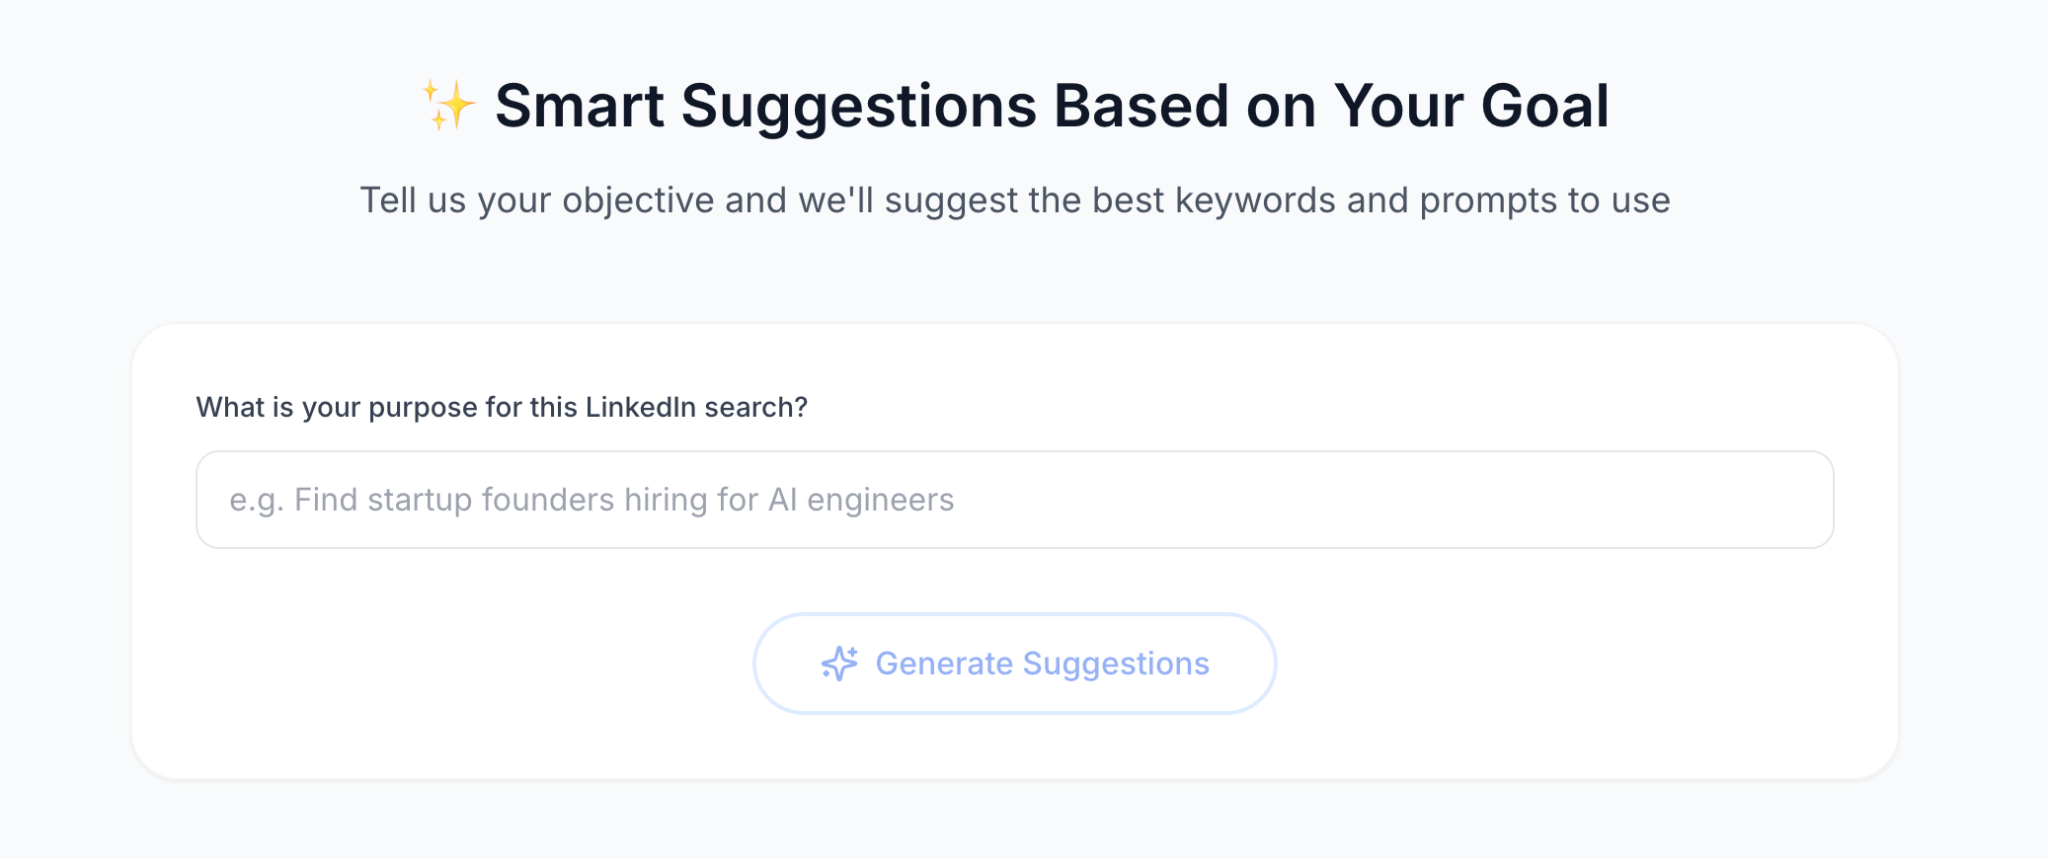Click the word 'LinkedIn' in the field label
Viewport: 2048px width, 859px height.
pyautogui.click(x=640, y=407)
